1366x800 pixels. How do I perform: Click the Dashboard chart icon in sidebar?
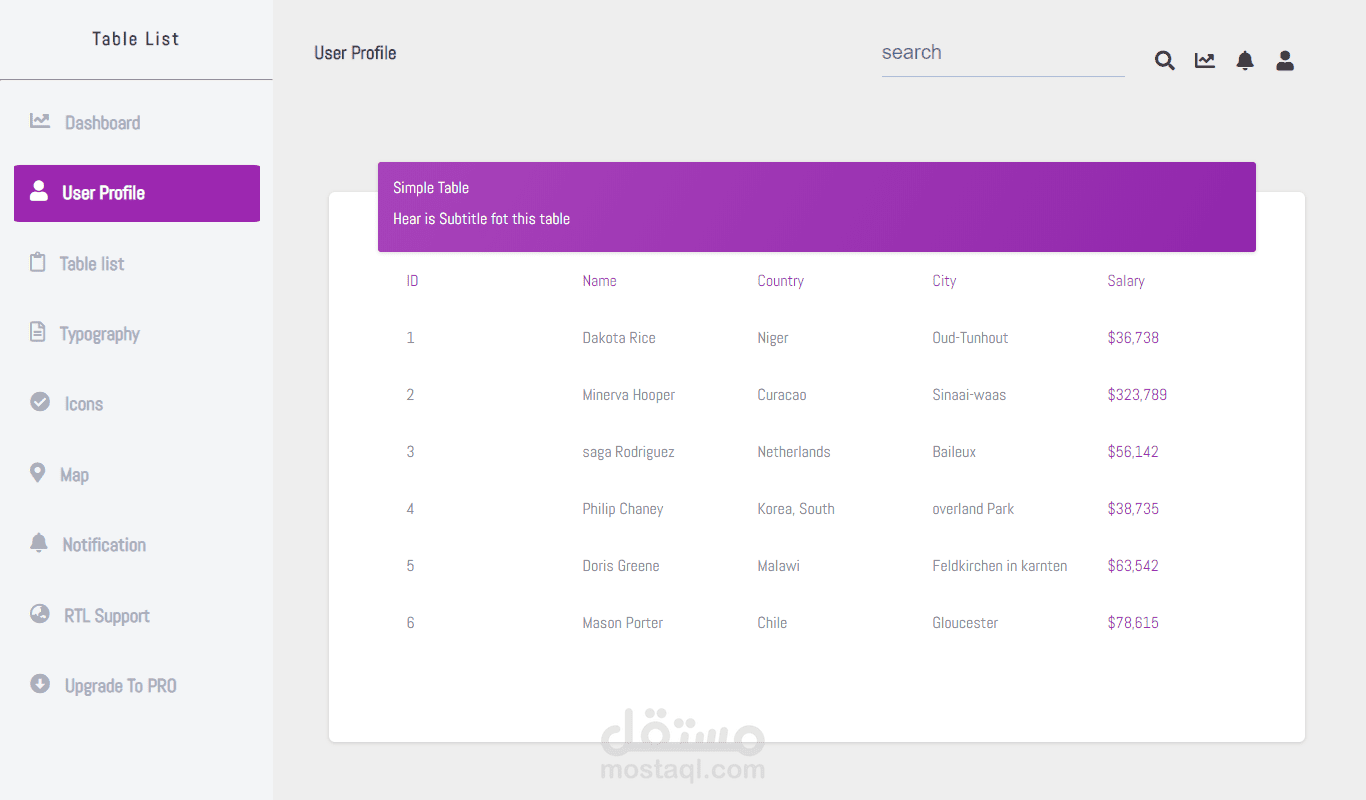click(40, 121)
